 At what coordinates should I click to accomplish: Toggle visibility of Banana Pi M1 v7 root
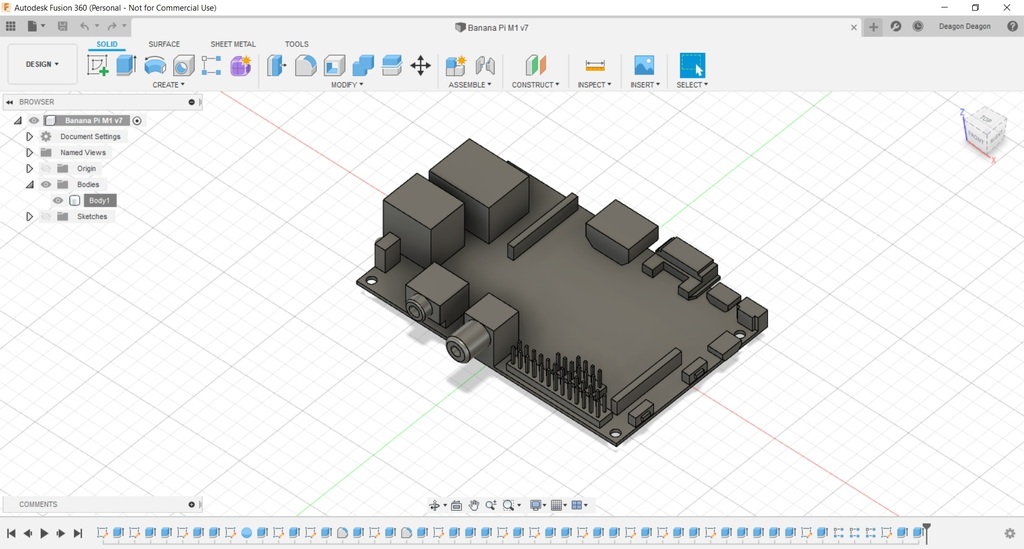(34, 120)
